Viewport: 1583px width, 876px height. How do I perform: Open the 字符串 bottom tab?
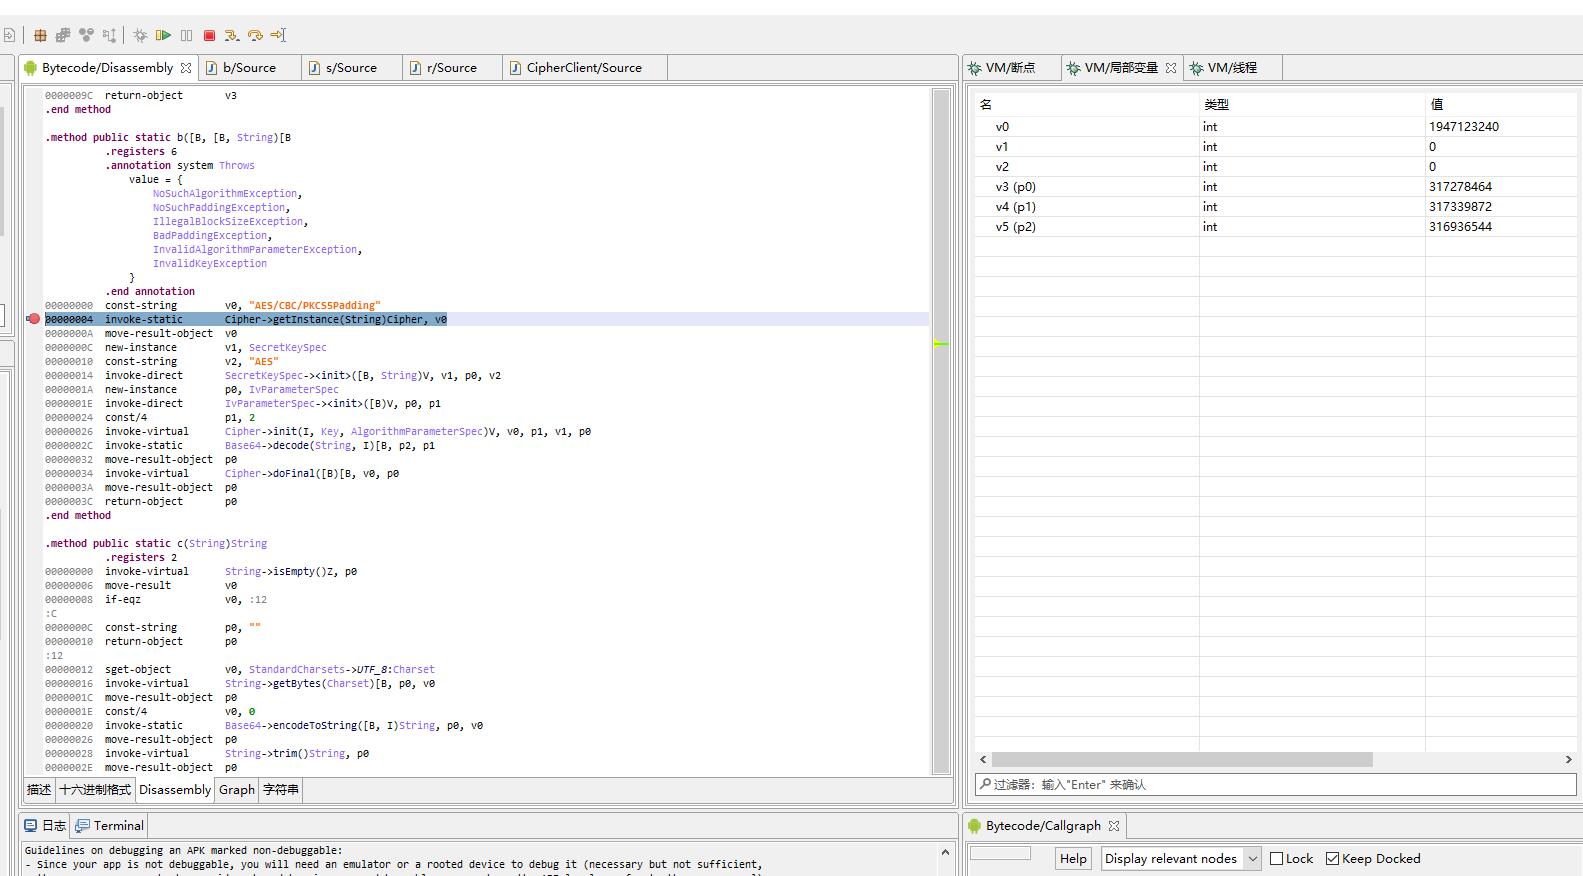coord(281,790)
